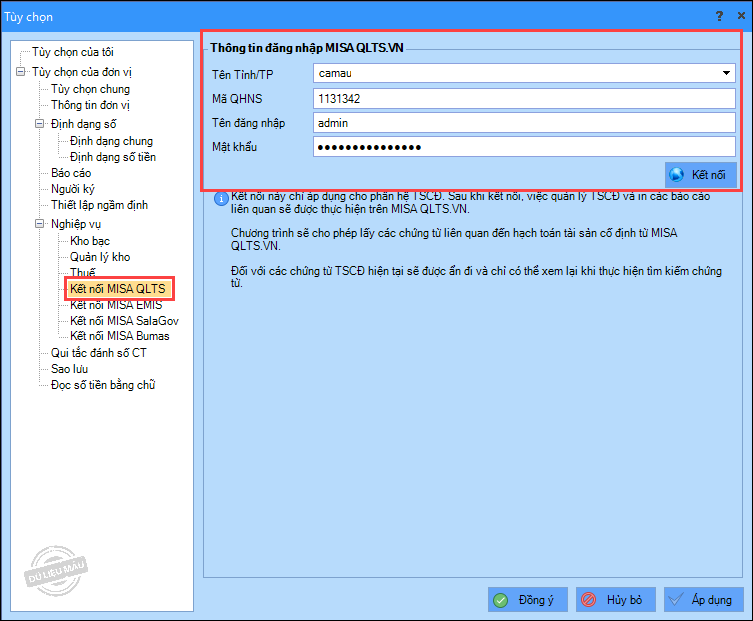The width and height of the screenshot is (753, 621).
Task: Select Định dạng số in the tree
Action: (x=84, y=124)
